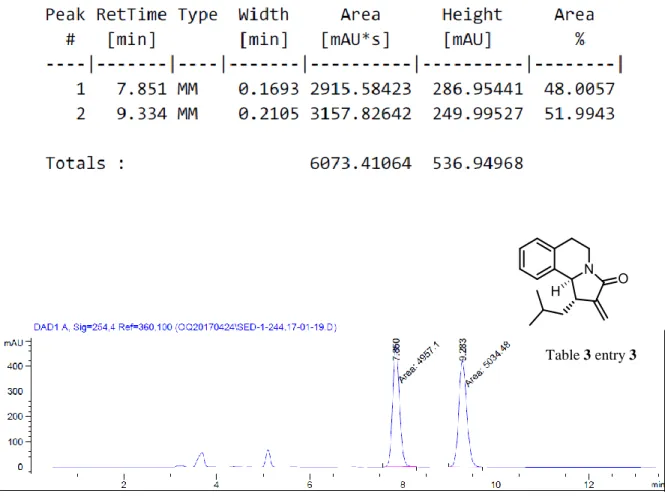The width and height of the screenshot is (665, 503).
Task: Click height value 249.99527
Action: (478, 114)
